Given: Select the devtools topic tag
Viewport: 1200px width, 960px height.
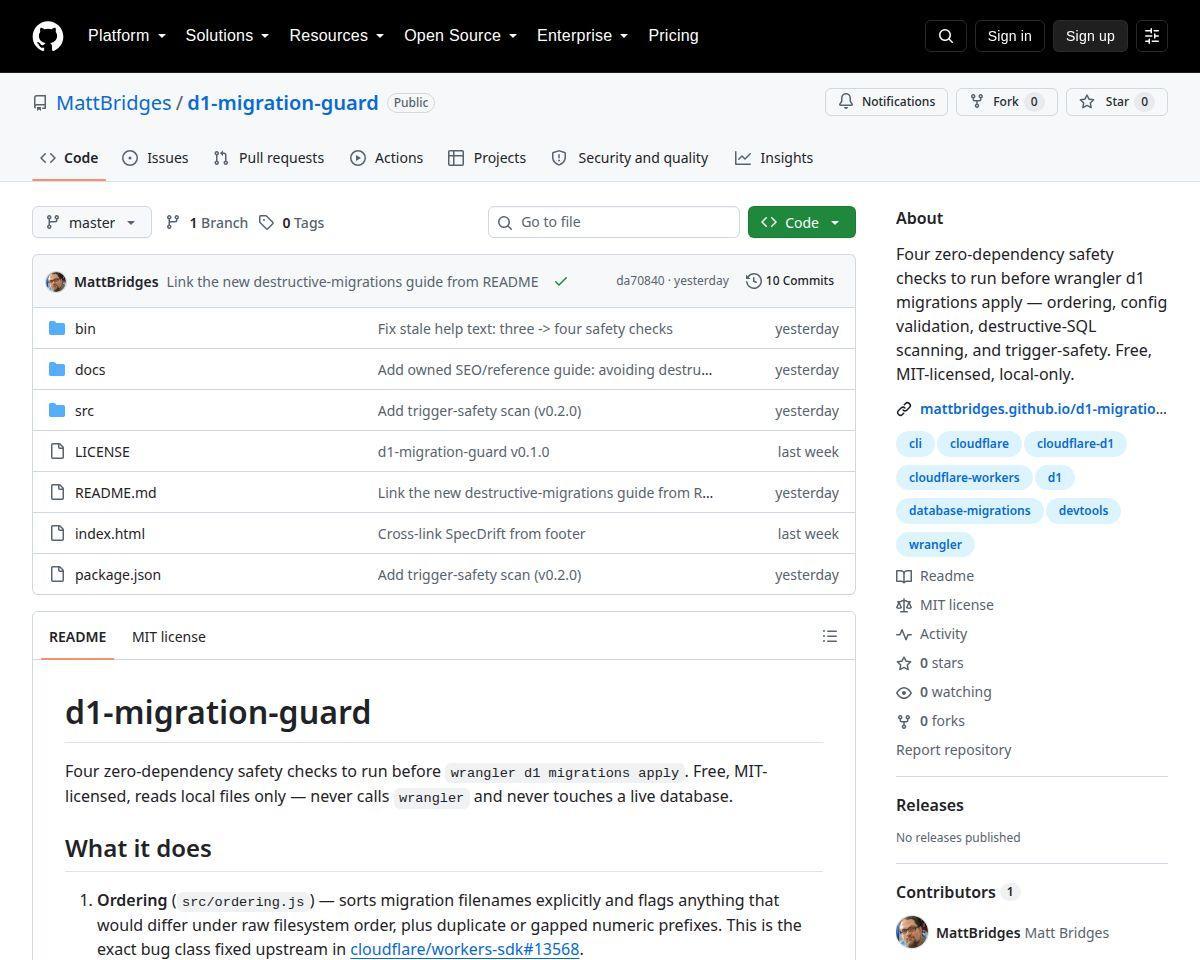Looking at the screenshot, I should click(x=1083, y=511).
